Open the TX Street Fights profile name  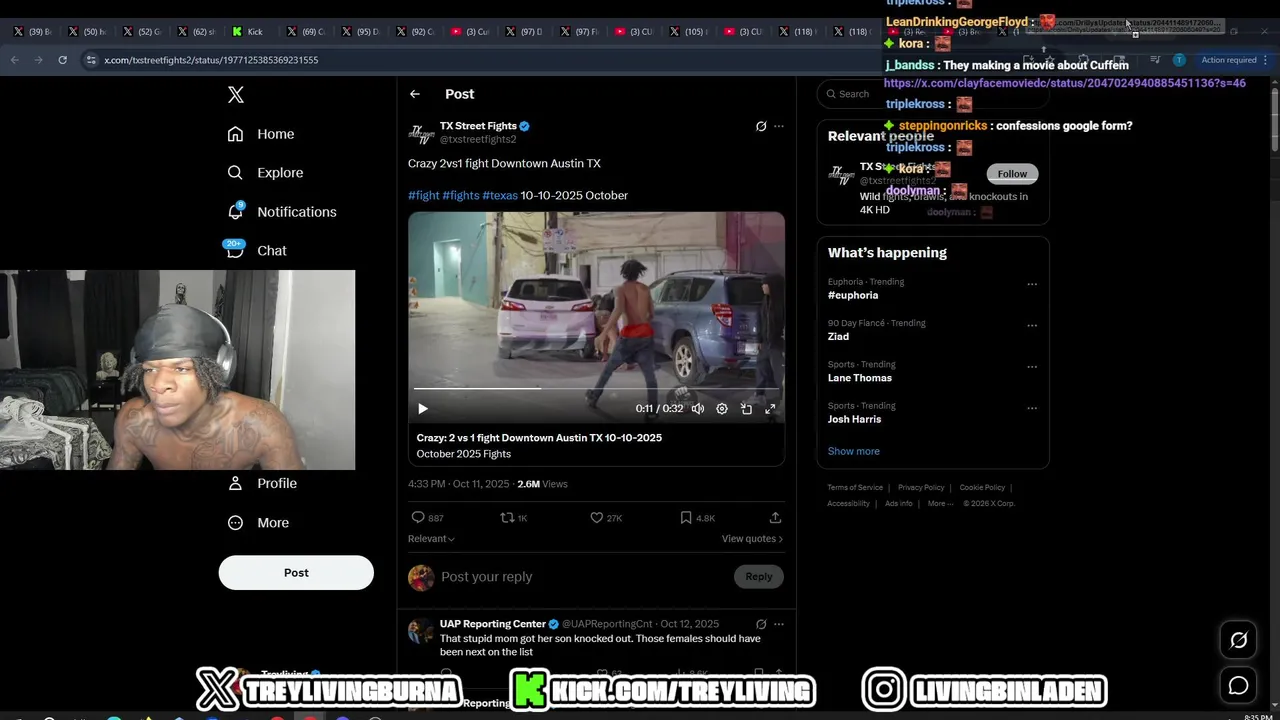478,126
